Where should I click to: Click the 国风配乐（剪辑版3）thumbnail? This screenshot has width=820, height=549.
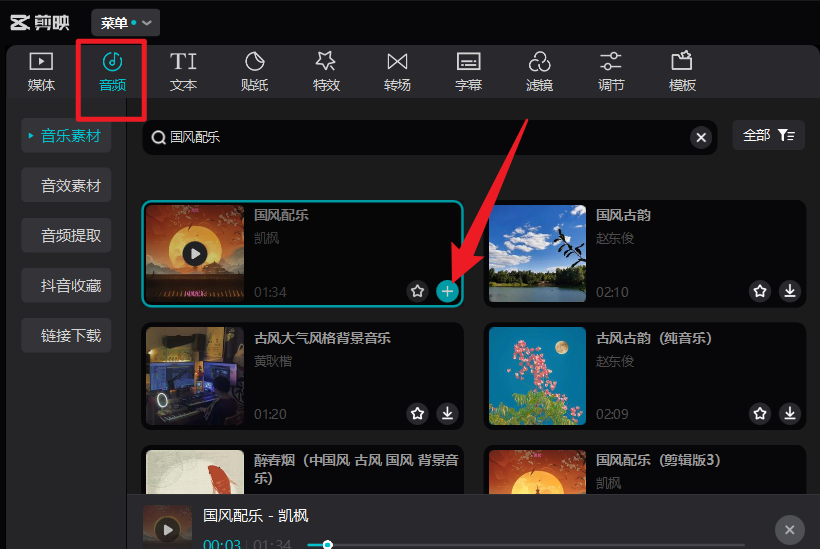[x=537, y=472]
